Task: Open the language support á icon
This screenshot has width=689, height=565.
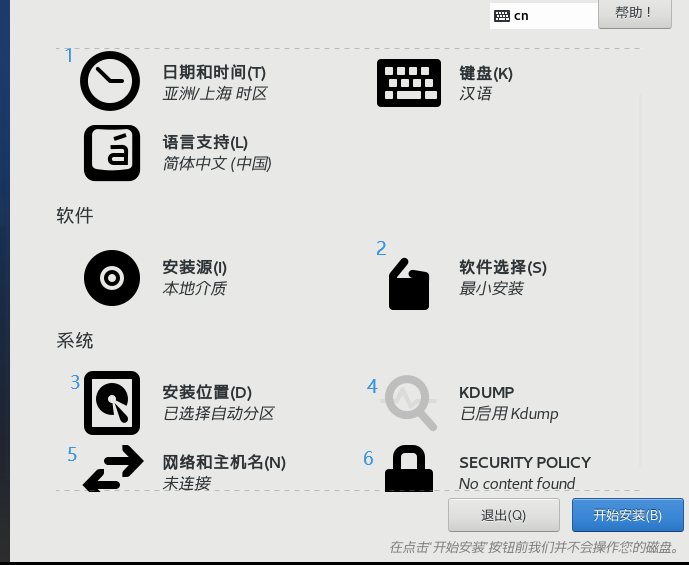Action: pyautogui.click(x=111, y=153)
